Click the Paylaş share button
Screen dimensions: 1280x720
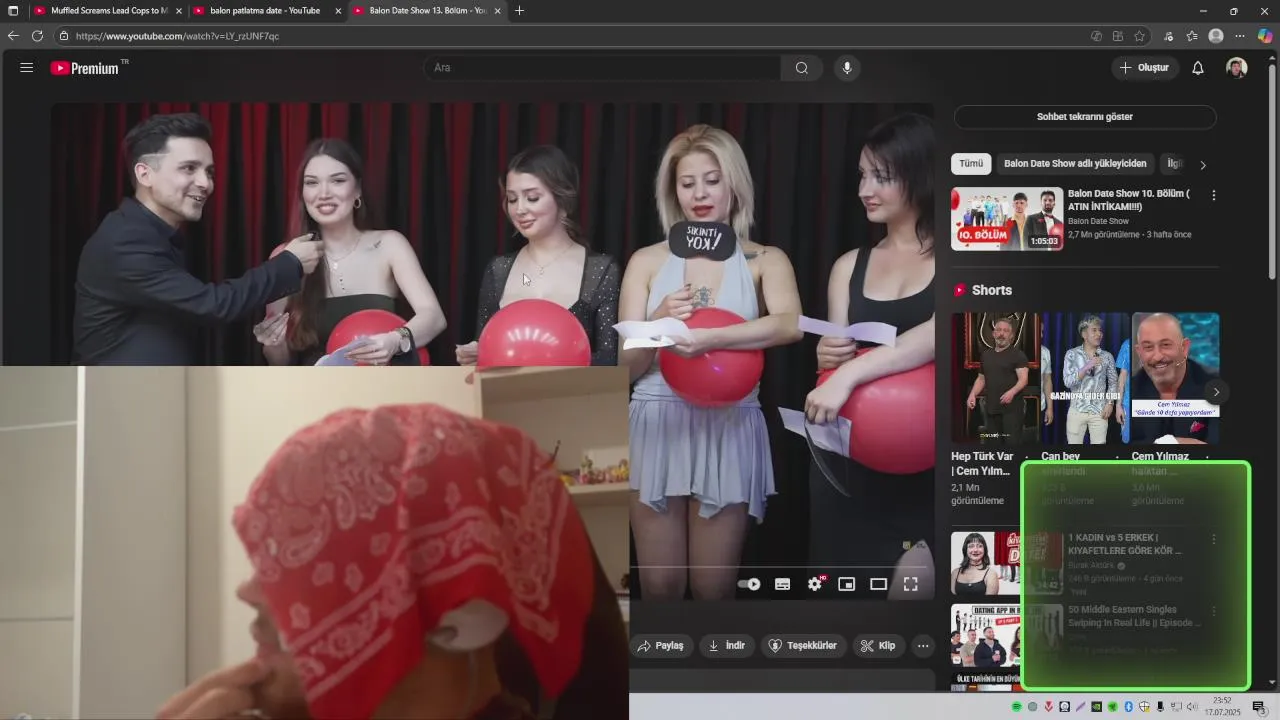(x=661, y=646)
